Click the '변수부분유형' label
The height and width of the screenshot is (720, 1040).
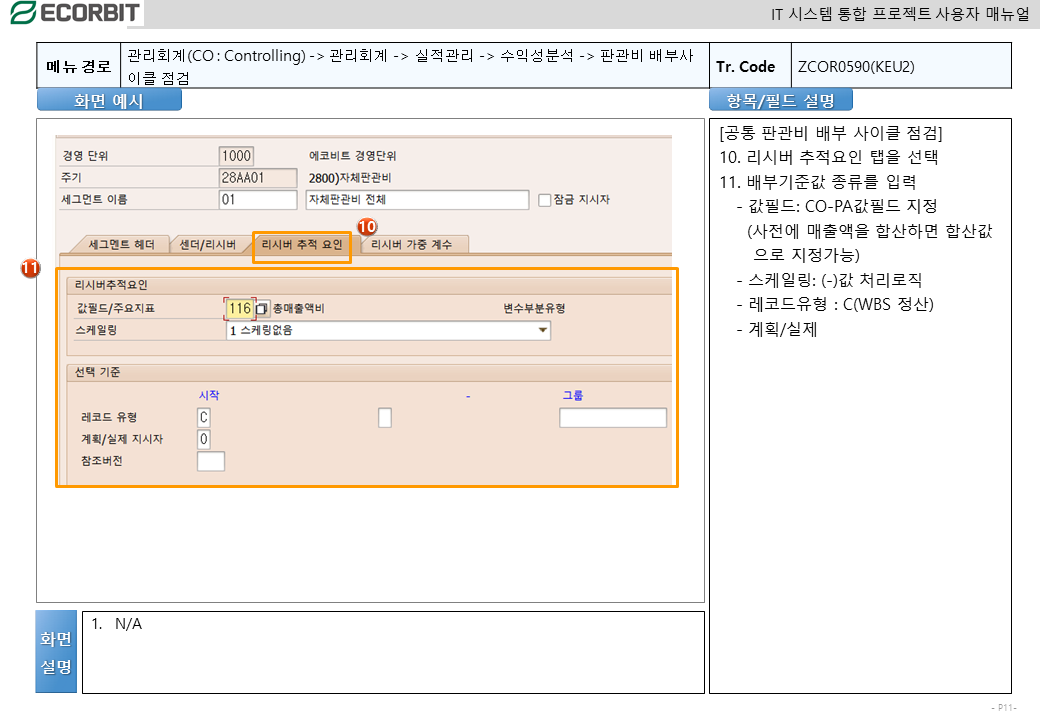(x=534, y=308)
